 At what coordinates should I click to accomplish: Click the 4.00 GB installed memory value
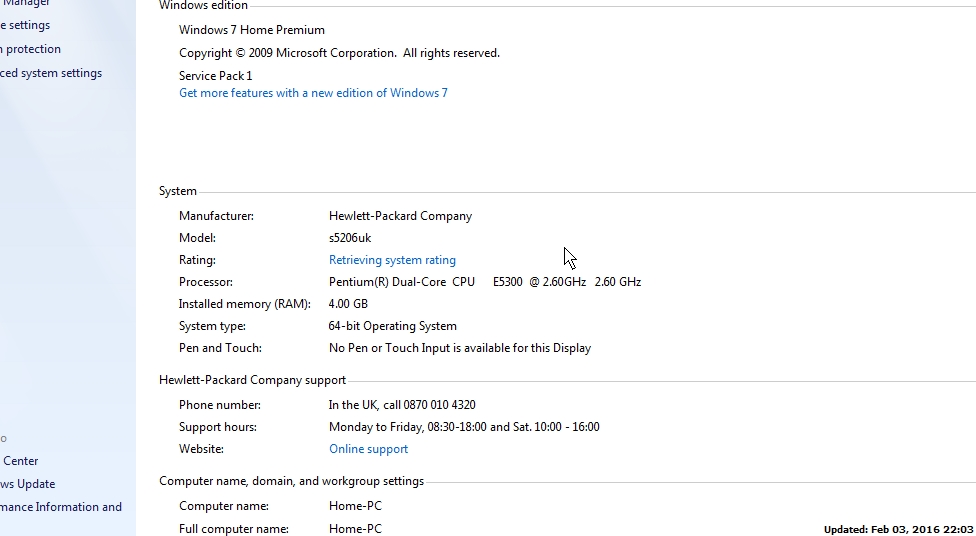coord(348,304)
